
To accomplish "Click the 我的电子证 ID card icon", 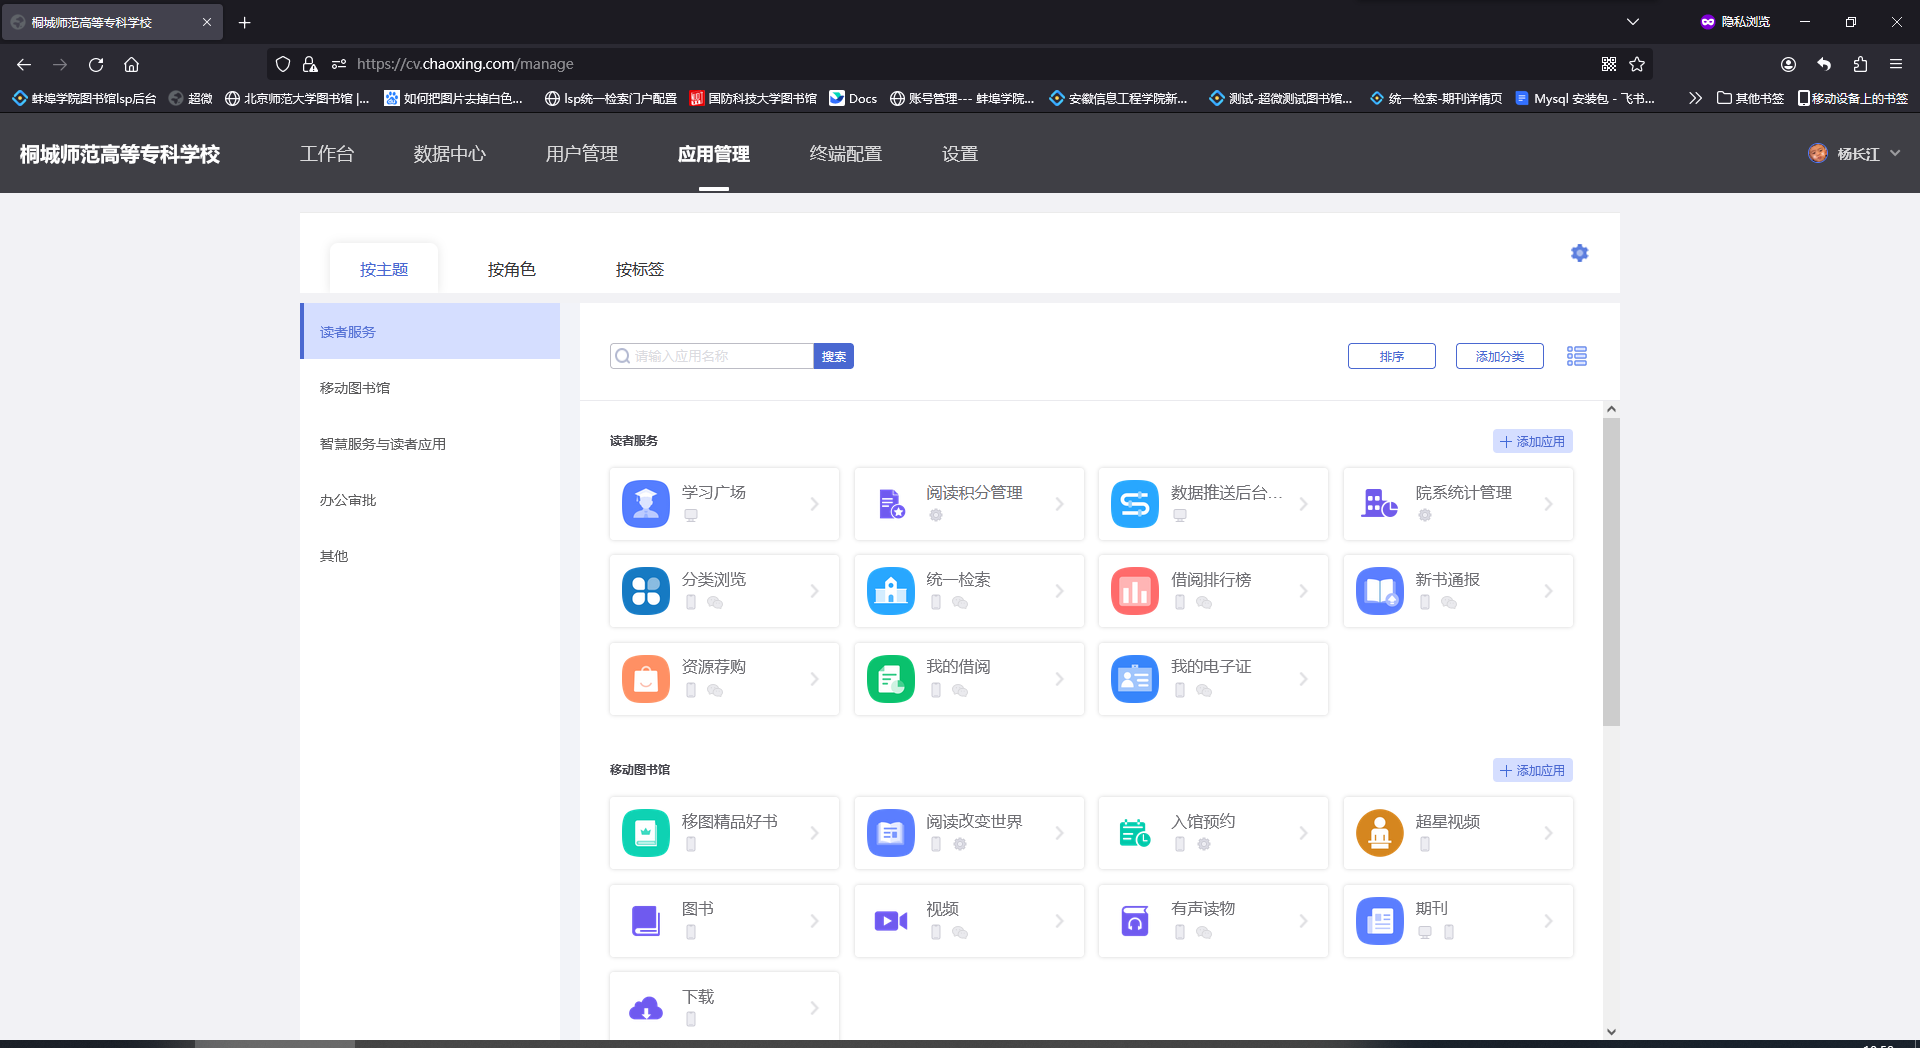I will point(1134,679).
